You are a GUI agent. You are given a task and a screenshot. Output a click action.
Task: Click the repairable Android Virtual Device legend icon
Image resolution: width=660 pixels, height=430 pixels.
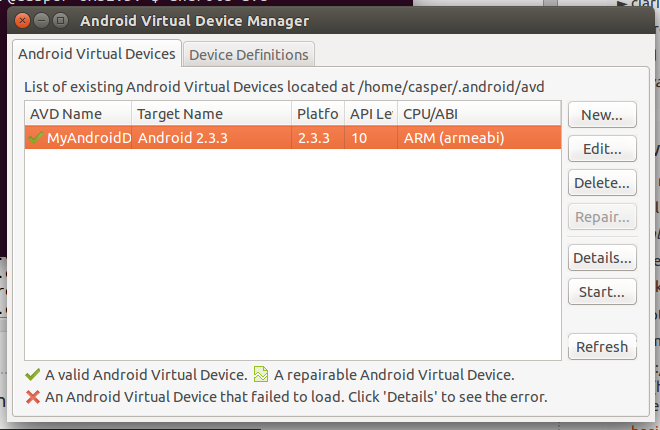point(261,375)
